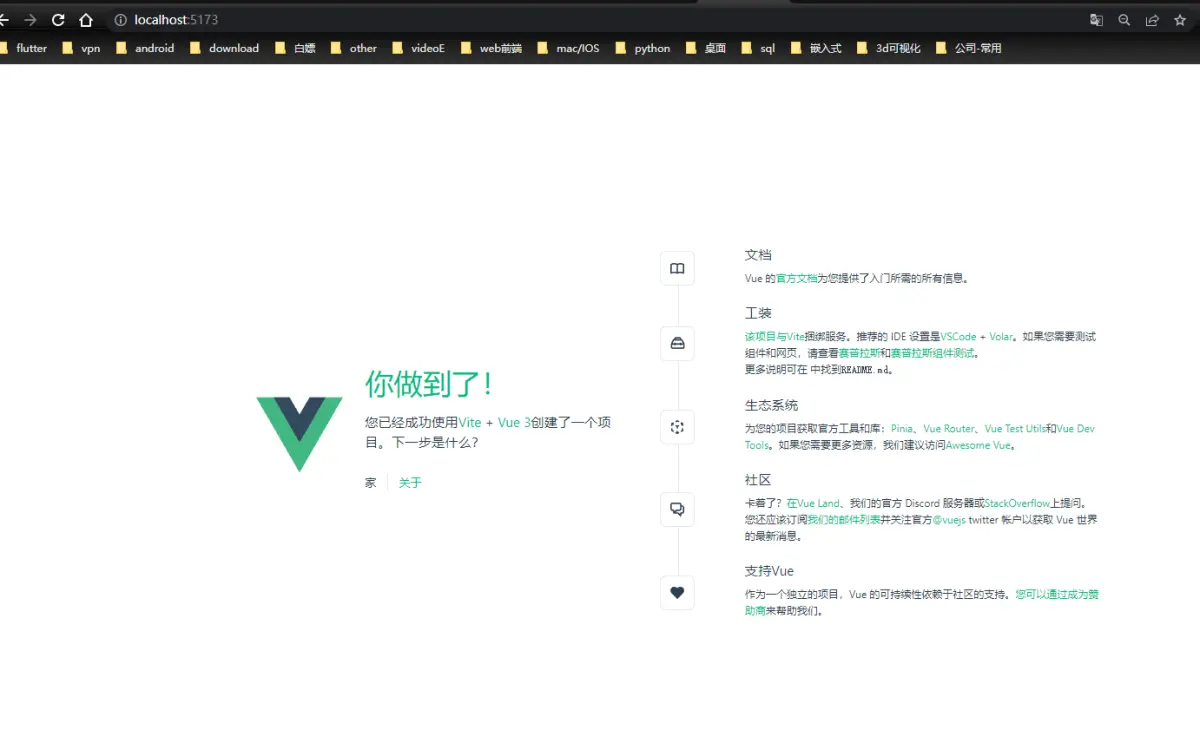This screenshot has width=1200, height=750.
Task: Open the download bookmarks folder
Action: point(224,48)
